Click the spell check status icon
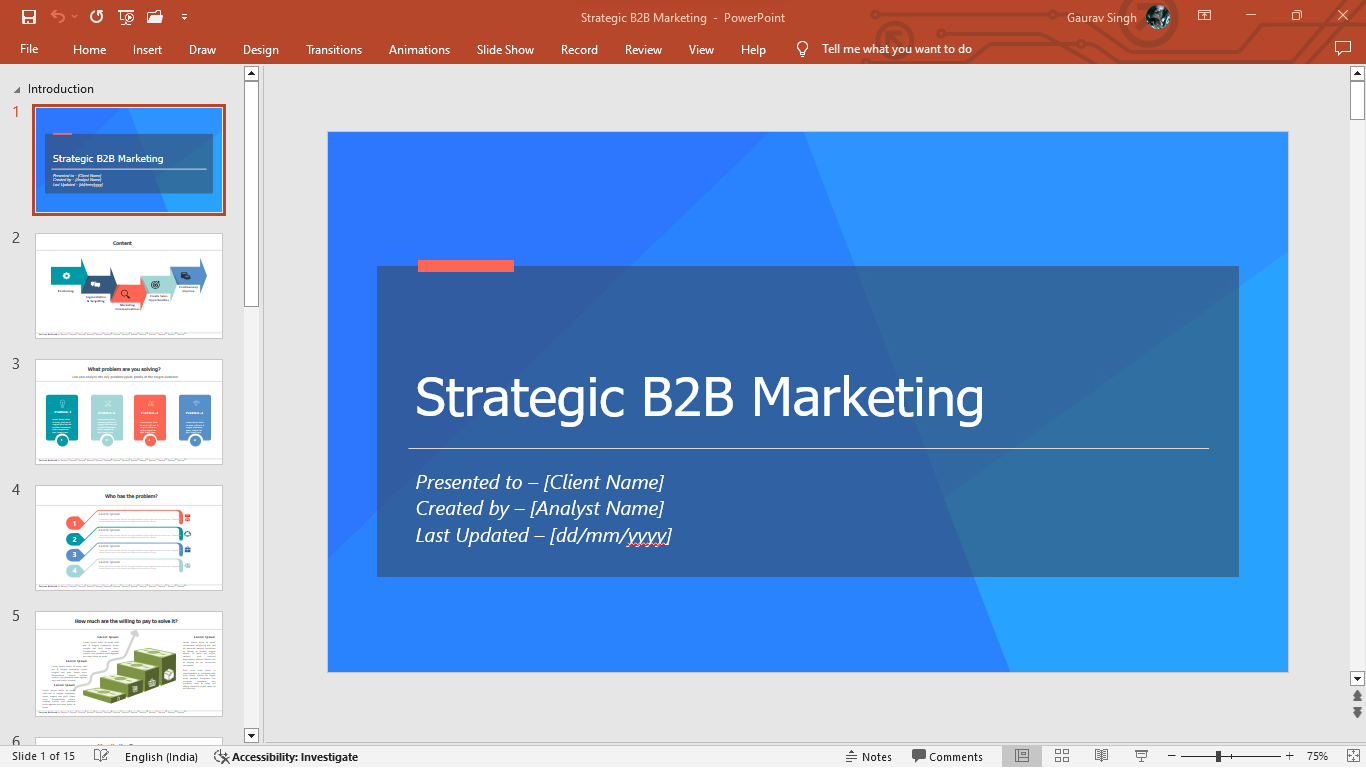1366x768 pixels. [101, 757]
